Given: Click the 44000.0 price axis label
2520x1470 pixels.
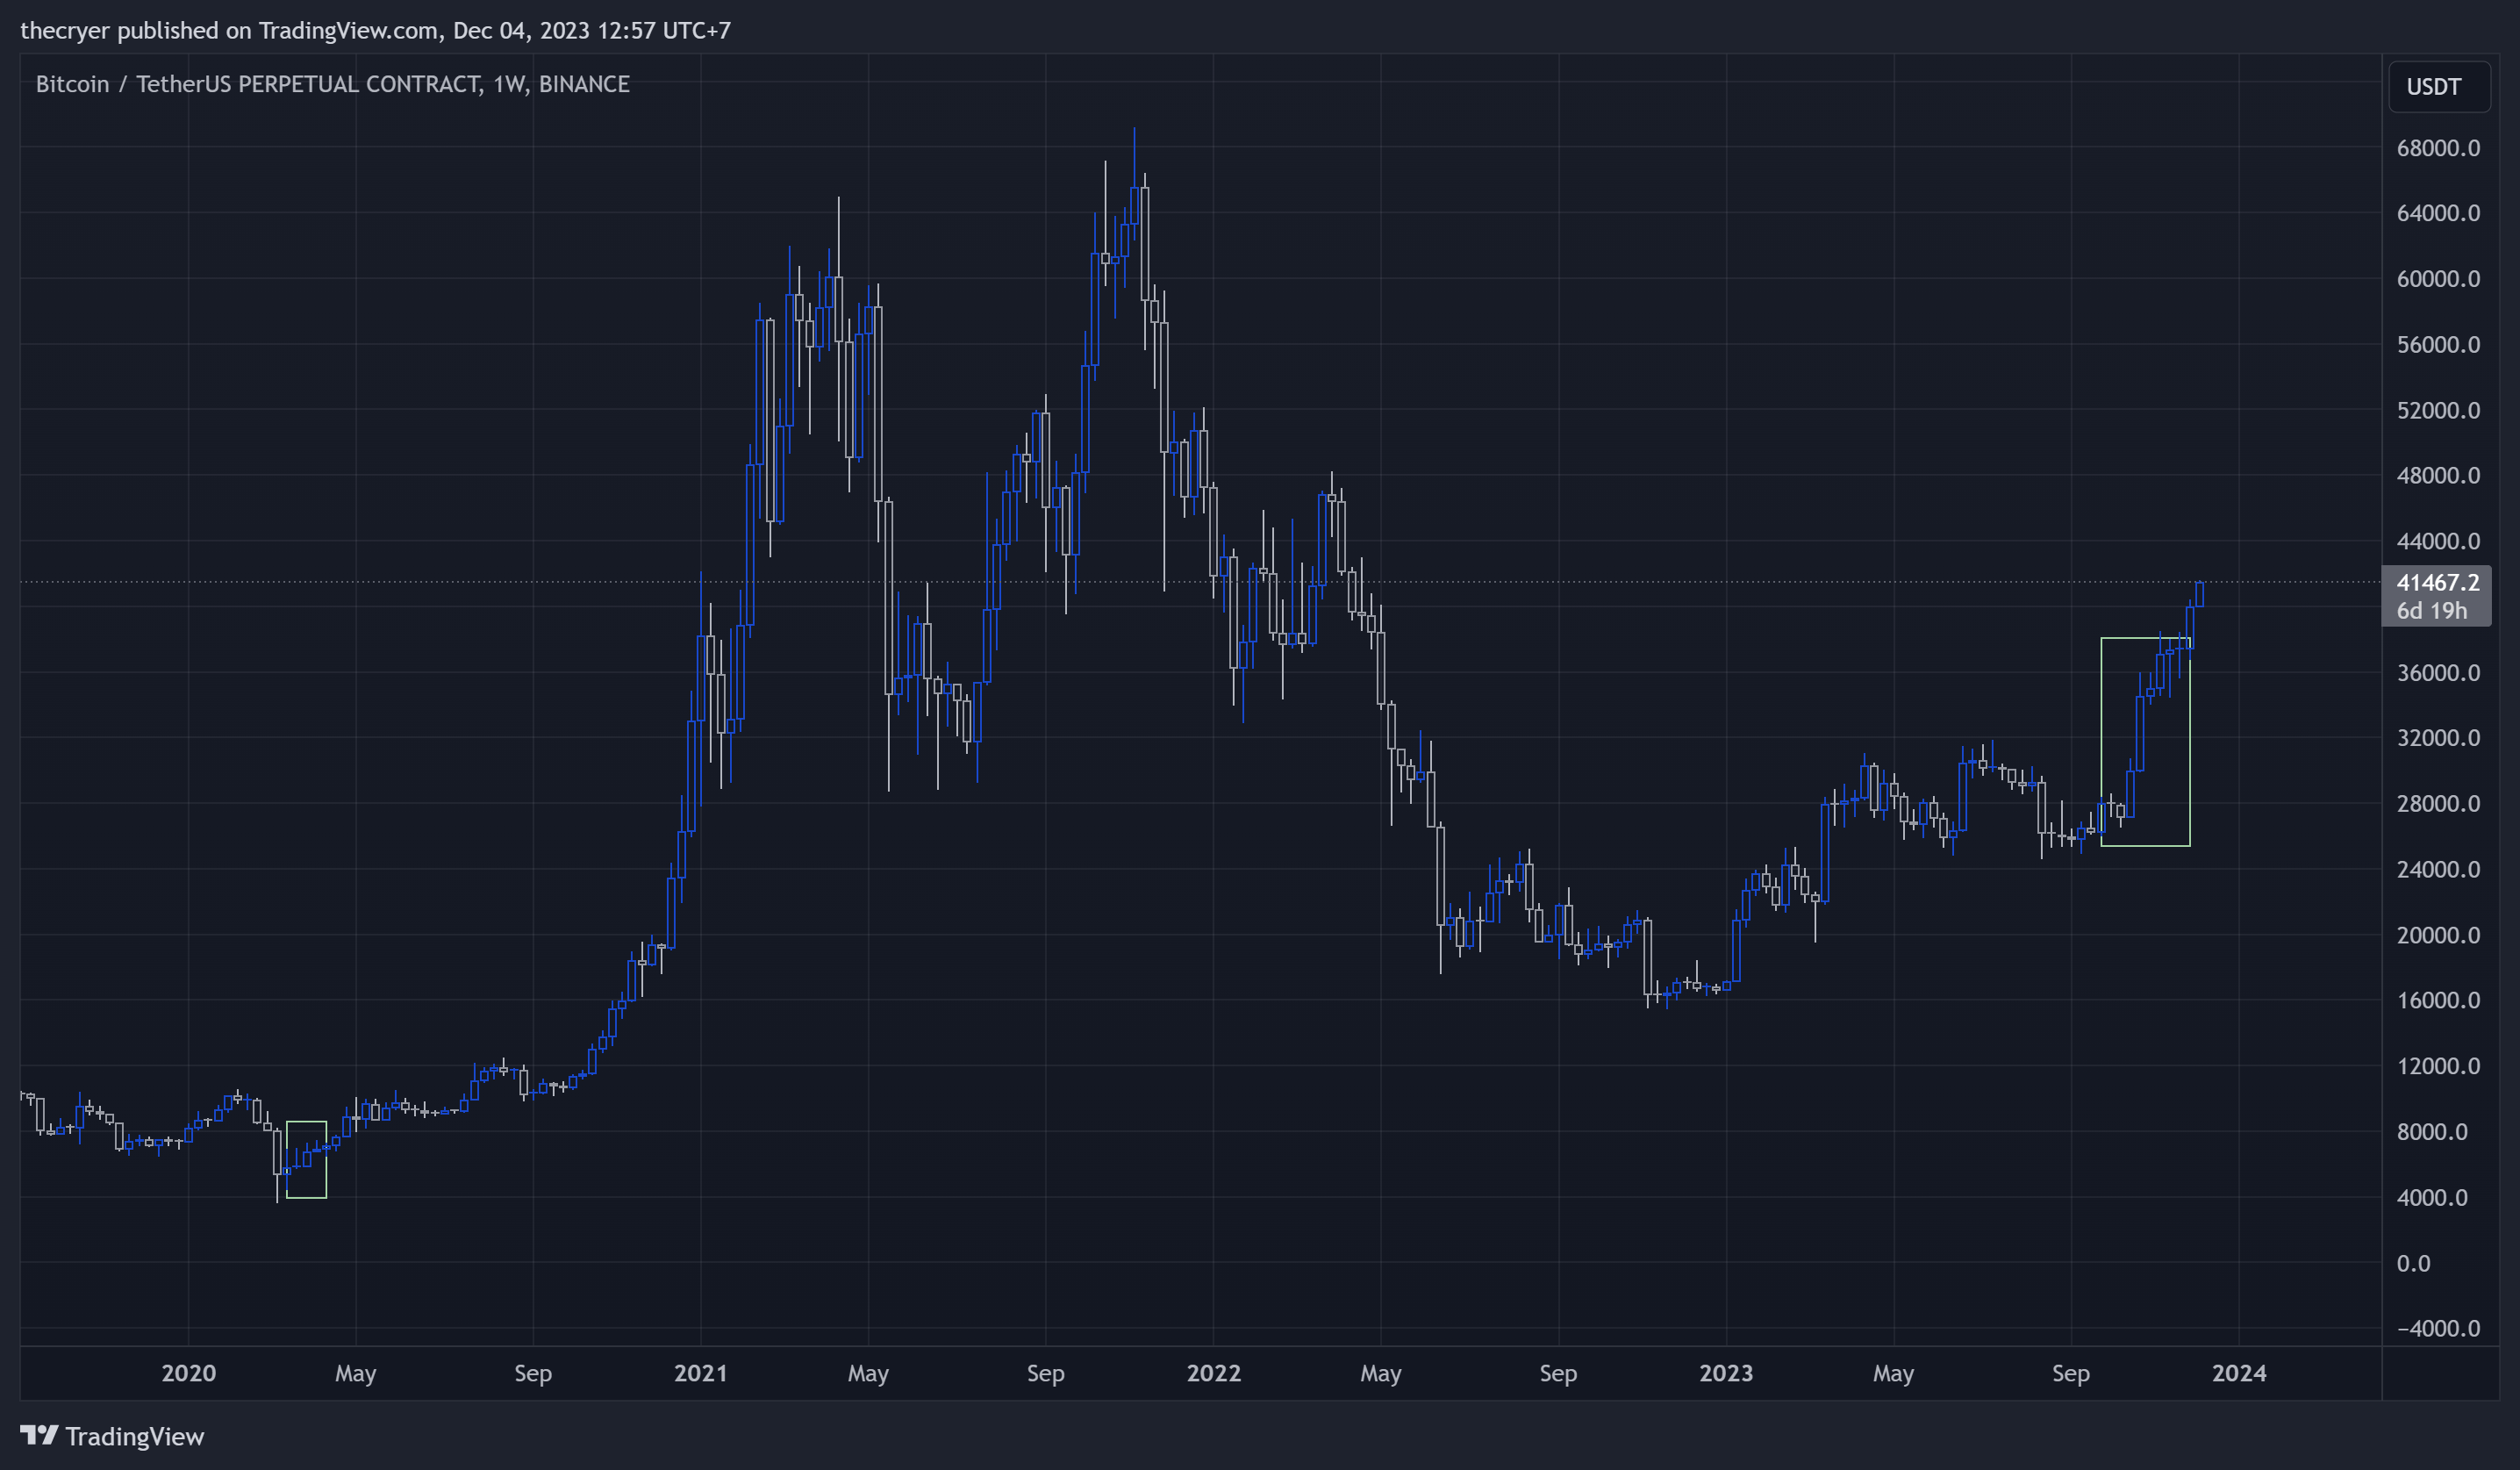Looking at the screenshot, I should (x=2438, y=541).
